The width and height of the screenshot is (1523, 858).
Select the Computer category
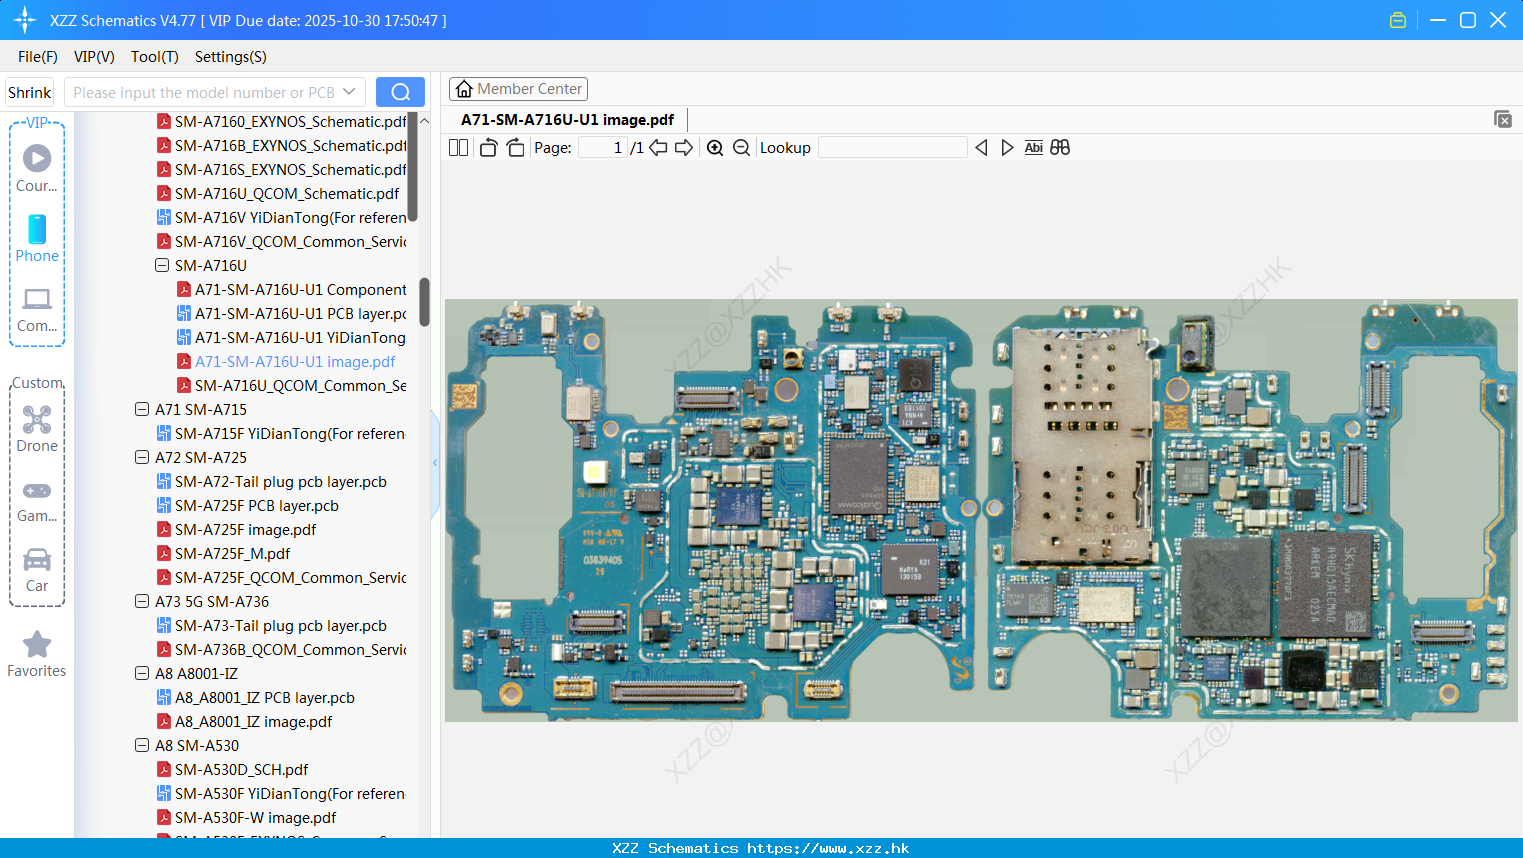[x=37, y=310]
